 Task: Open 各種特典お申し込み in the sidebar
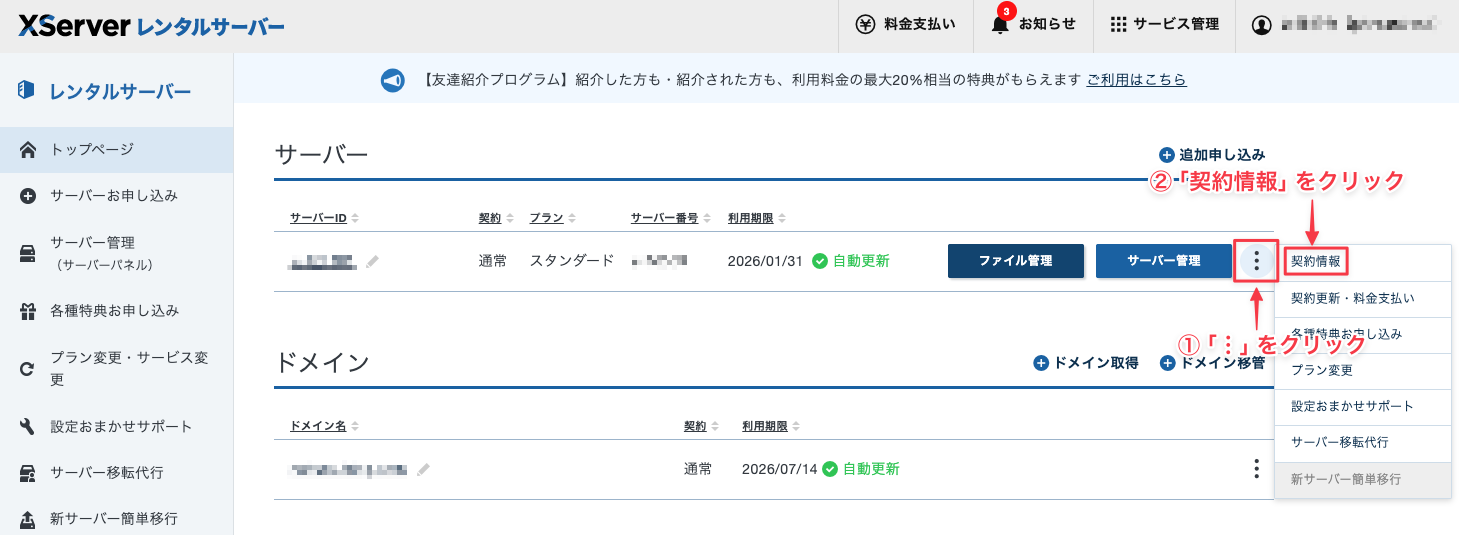coord(116,311)
